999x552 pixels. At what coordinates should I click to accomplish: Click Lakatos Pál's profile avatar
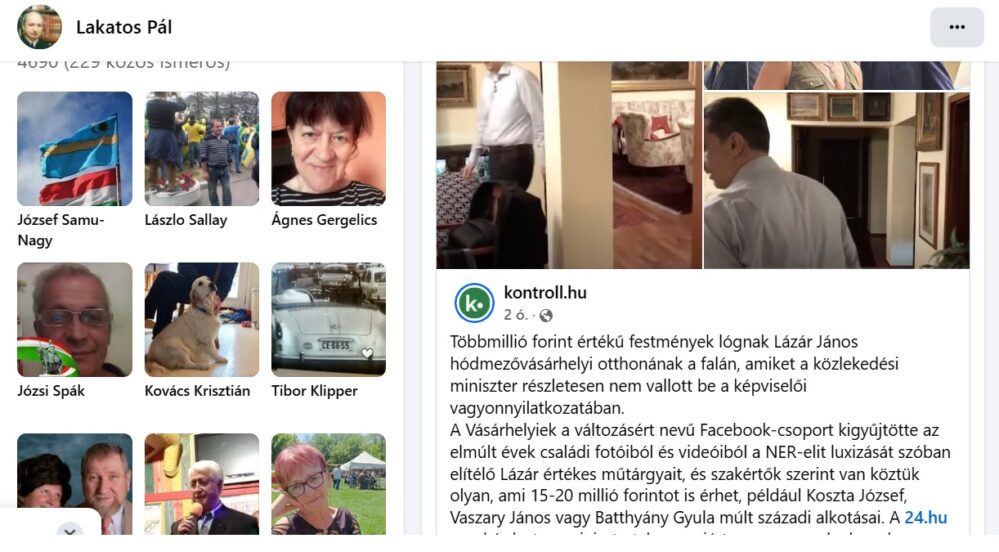click(x=40, y=27)
